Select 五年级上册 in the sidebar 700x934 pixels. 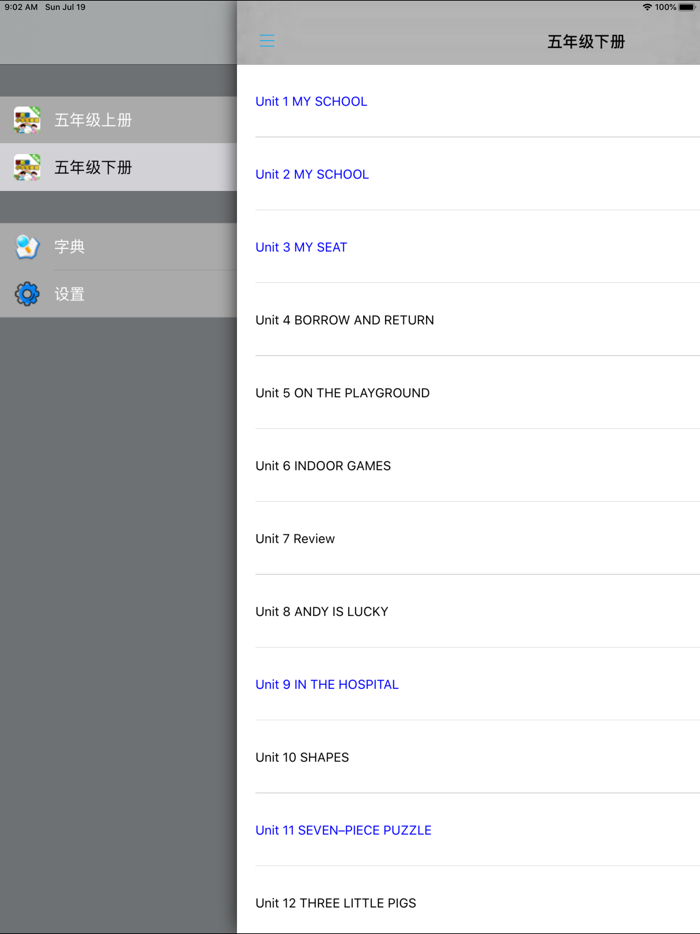pyautogui.click(x=119, y=120)
